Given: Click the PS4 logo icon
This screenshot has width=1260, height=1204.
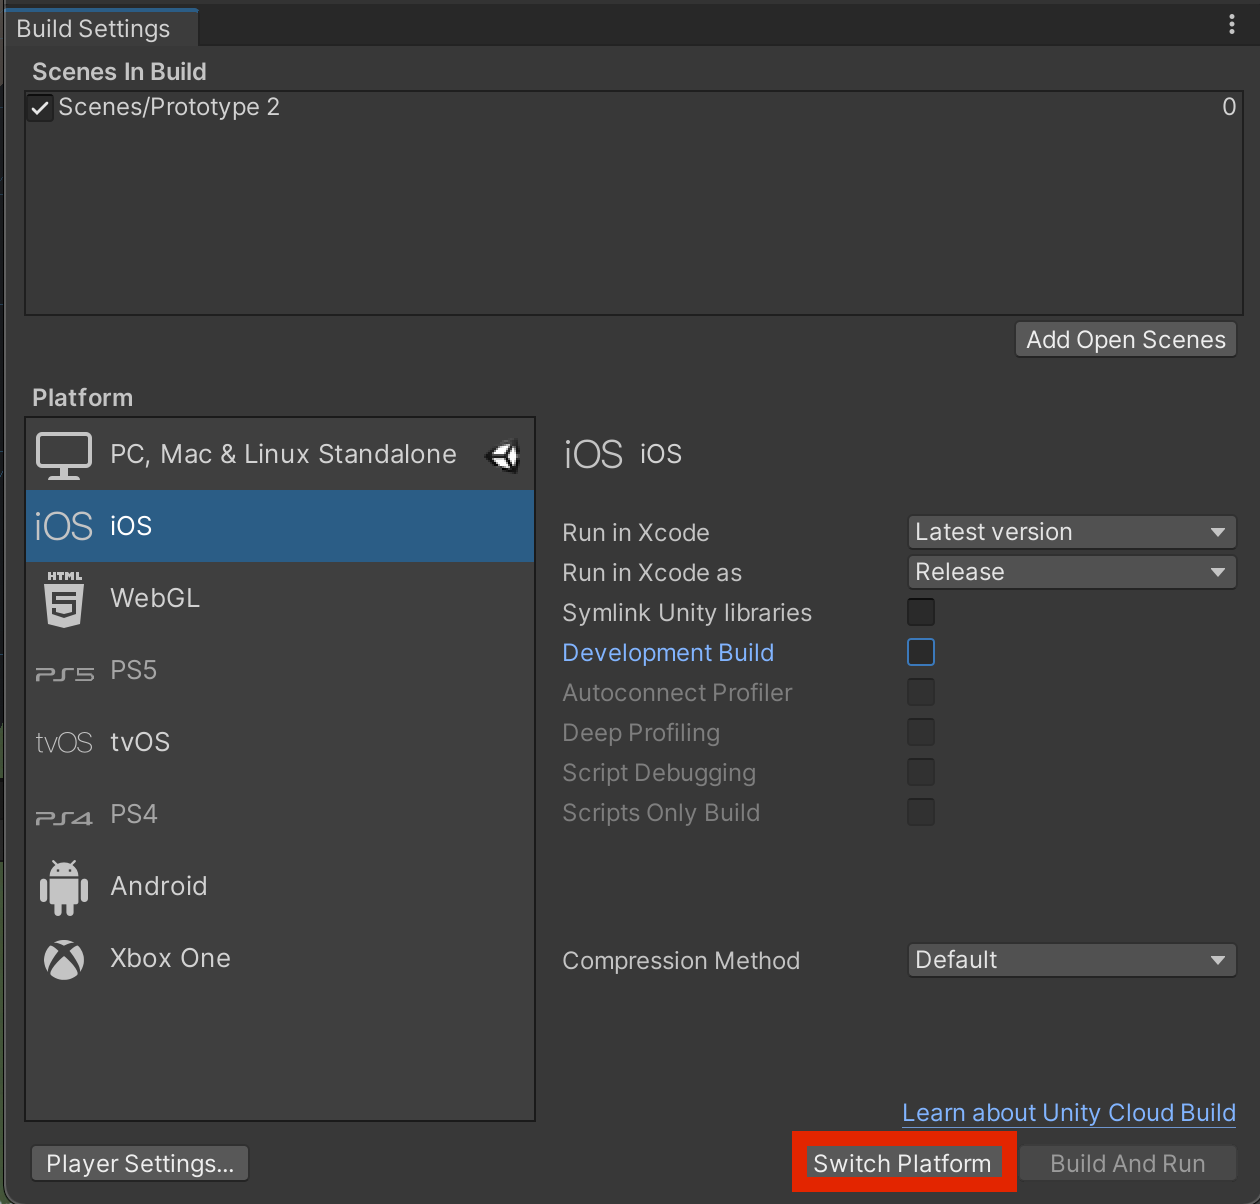Looking at the screenshot, I should [64, 818].
